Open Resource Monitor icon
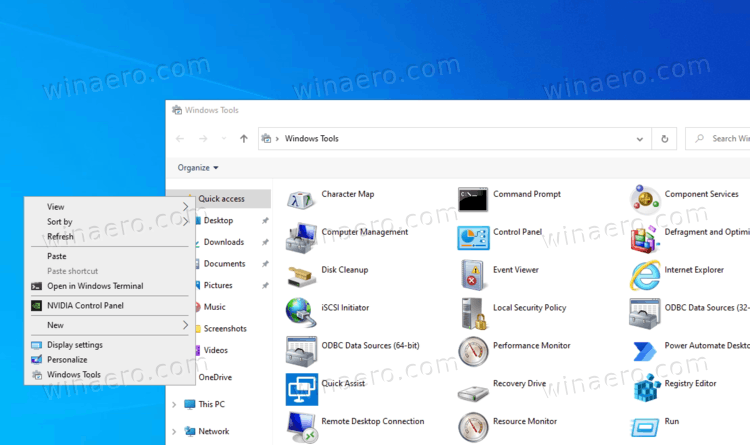Image resolution: width=750 pixels, height=445 pixels. click(473, 427)
